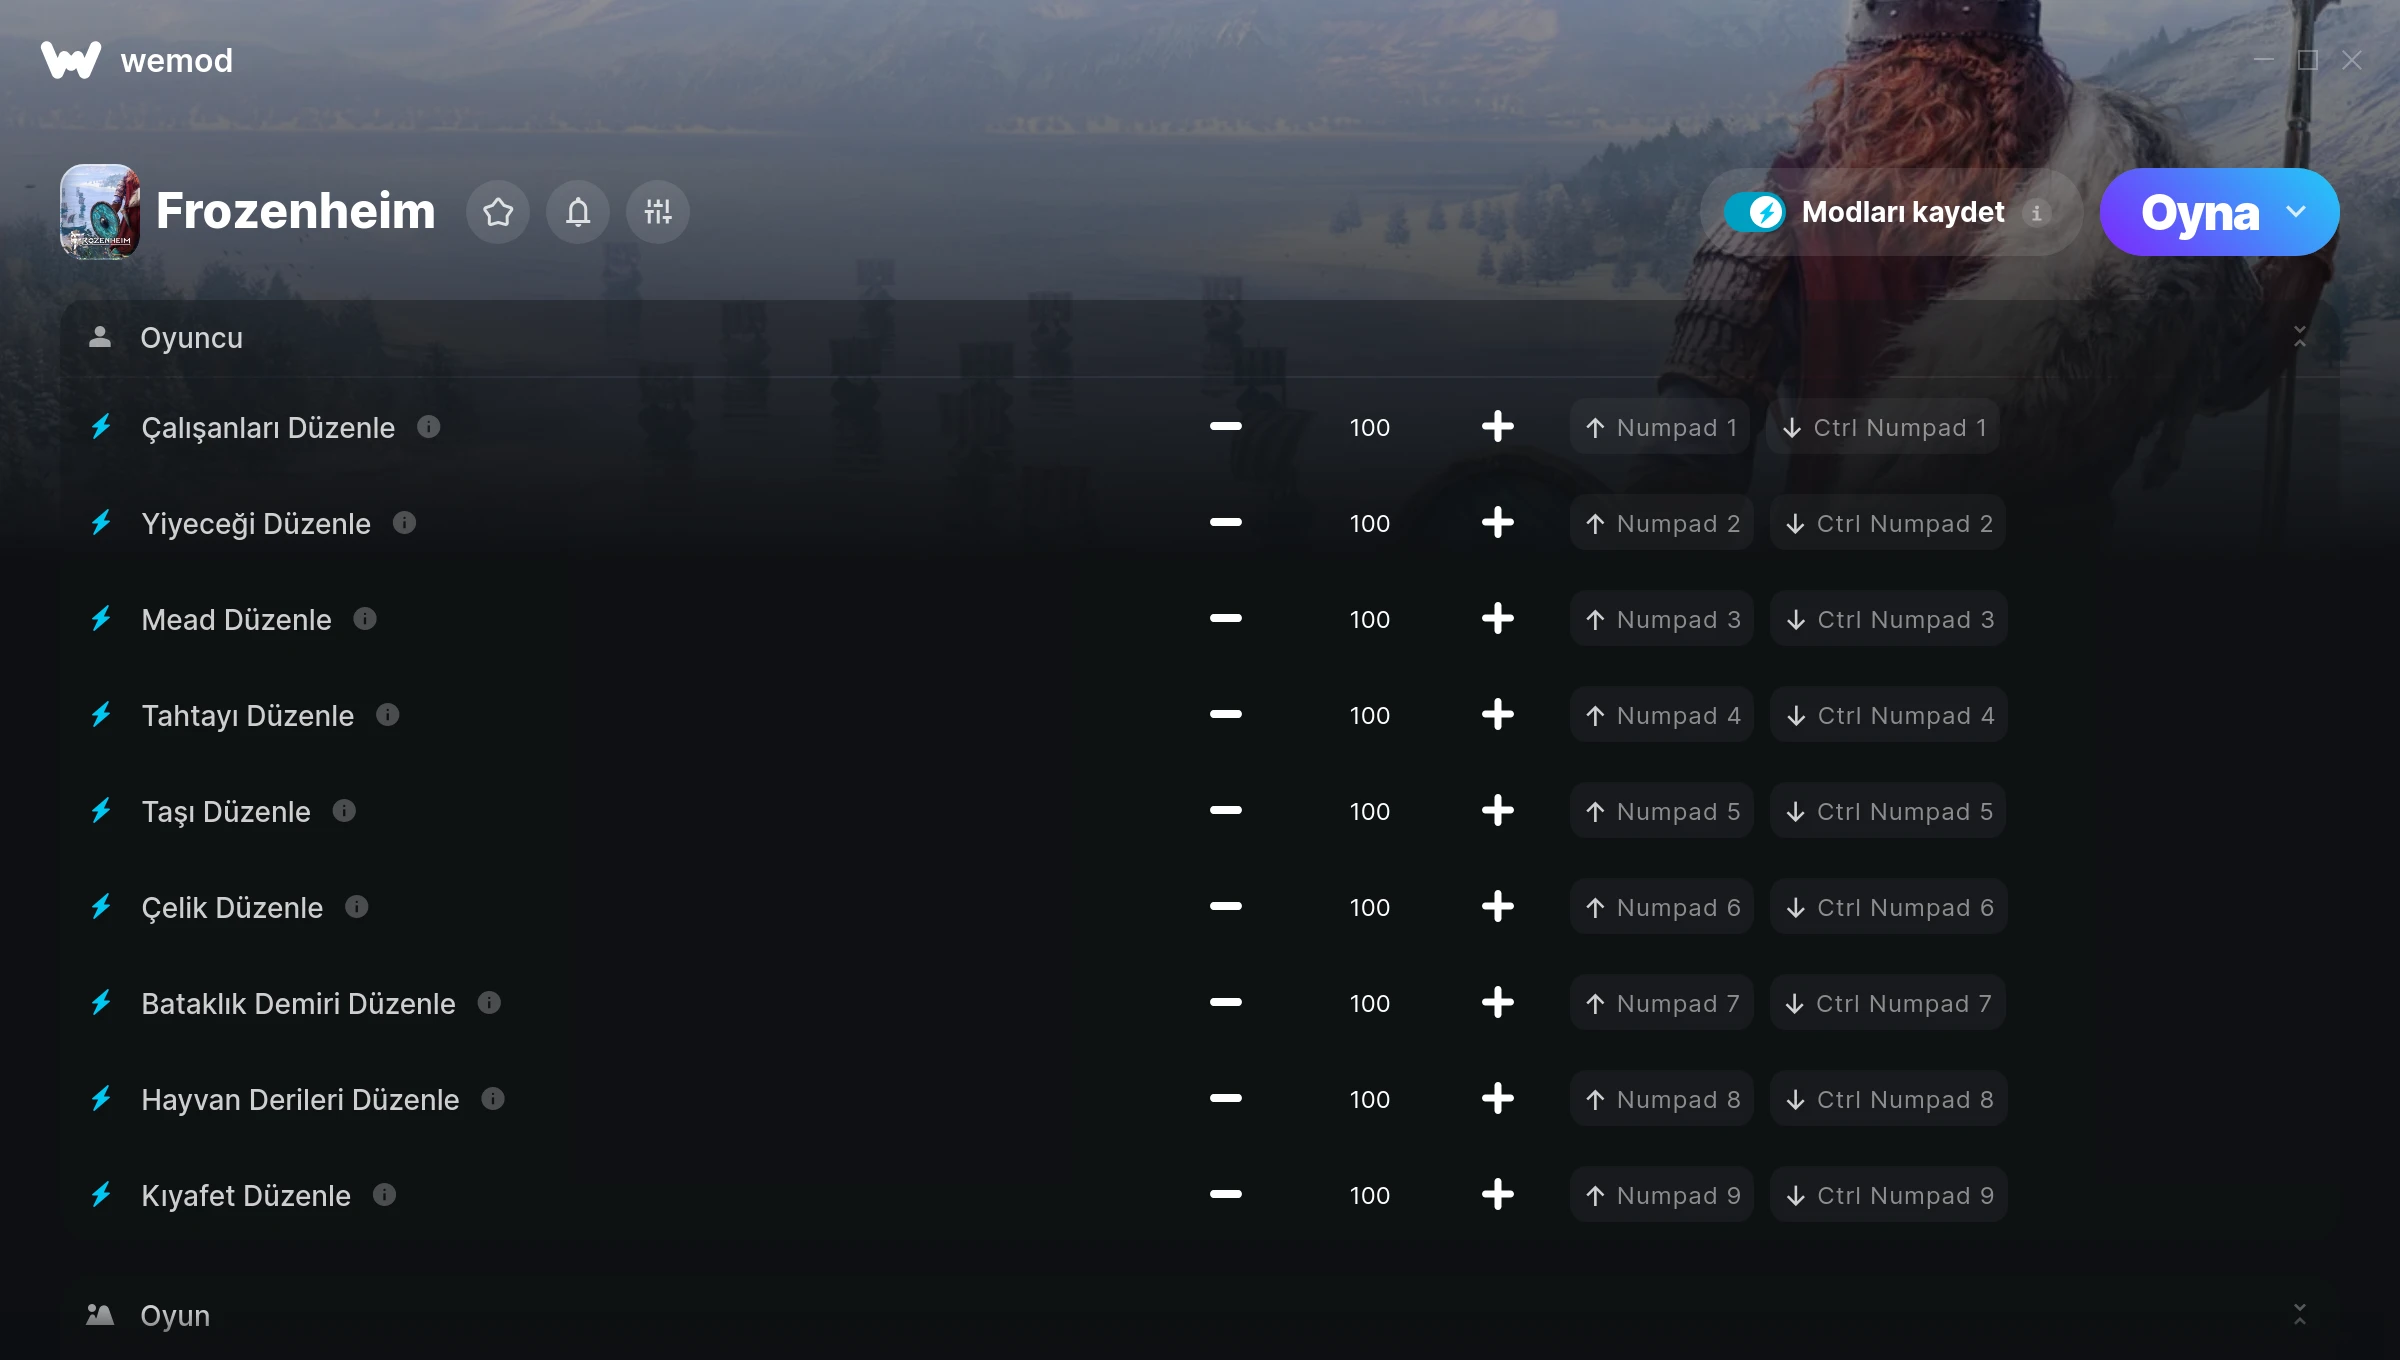Collapse the Oyun section

point(2300,1315)
